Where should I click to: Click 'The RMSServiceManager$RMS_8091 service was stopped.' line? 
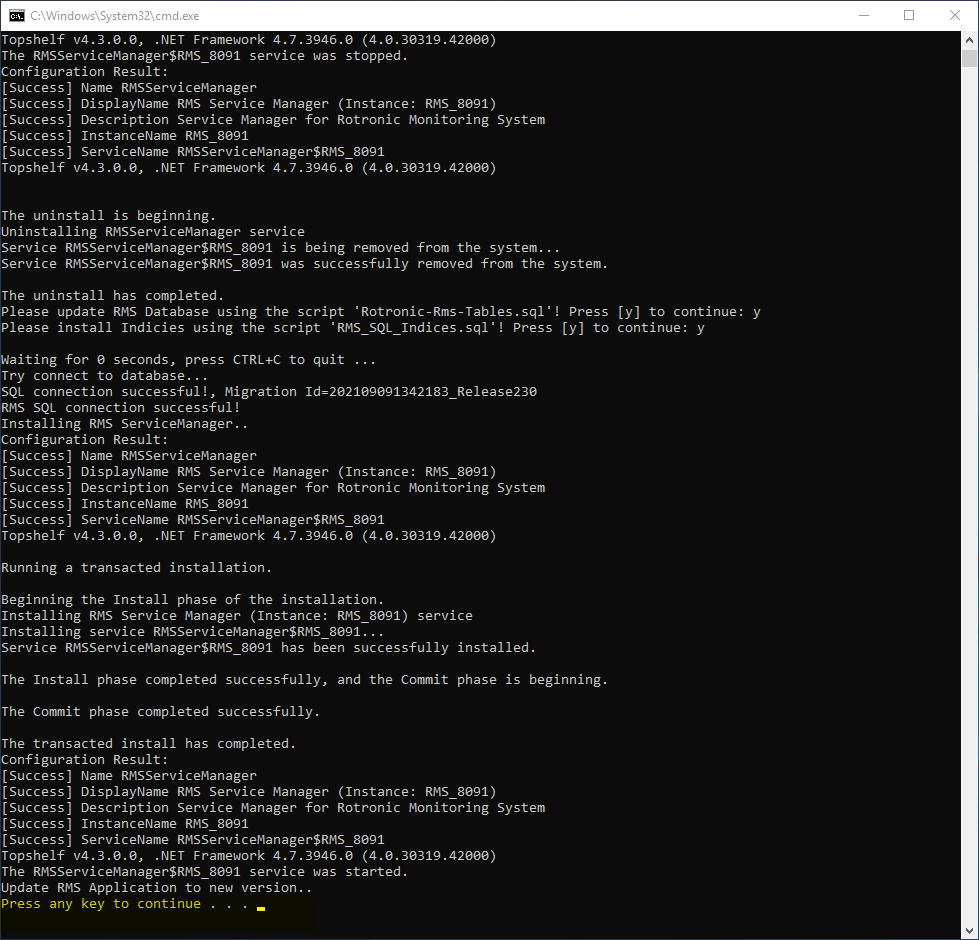pos(204,56)
